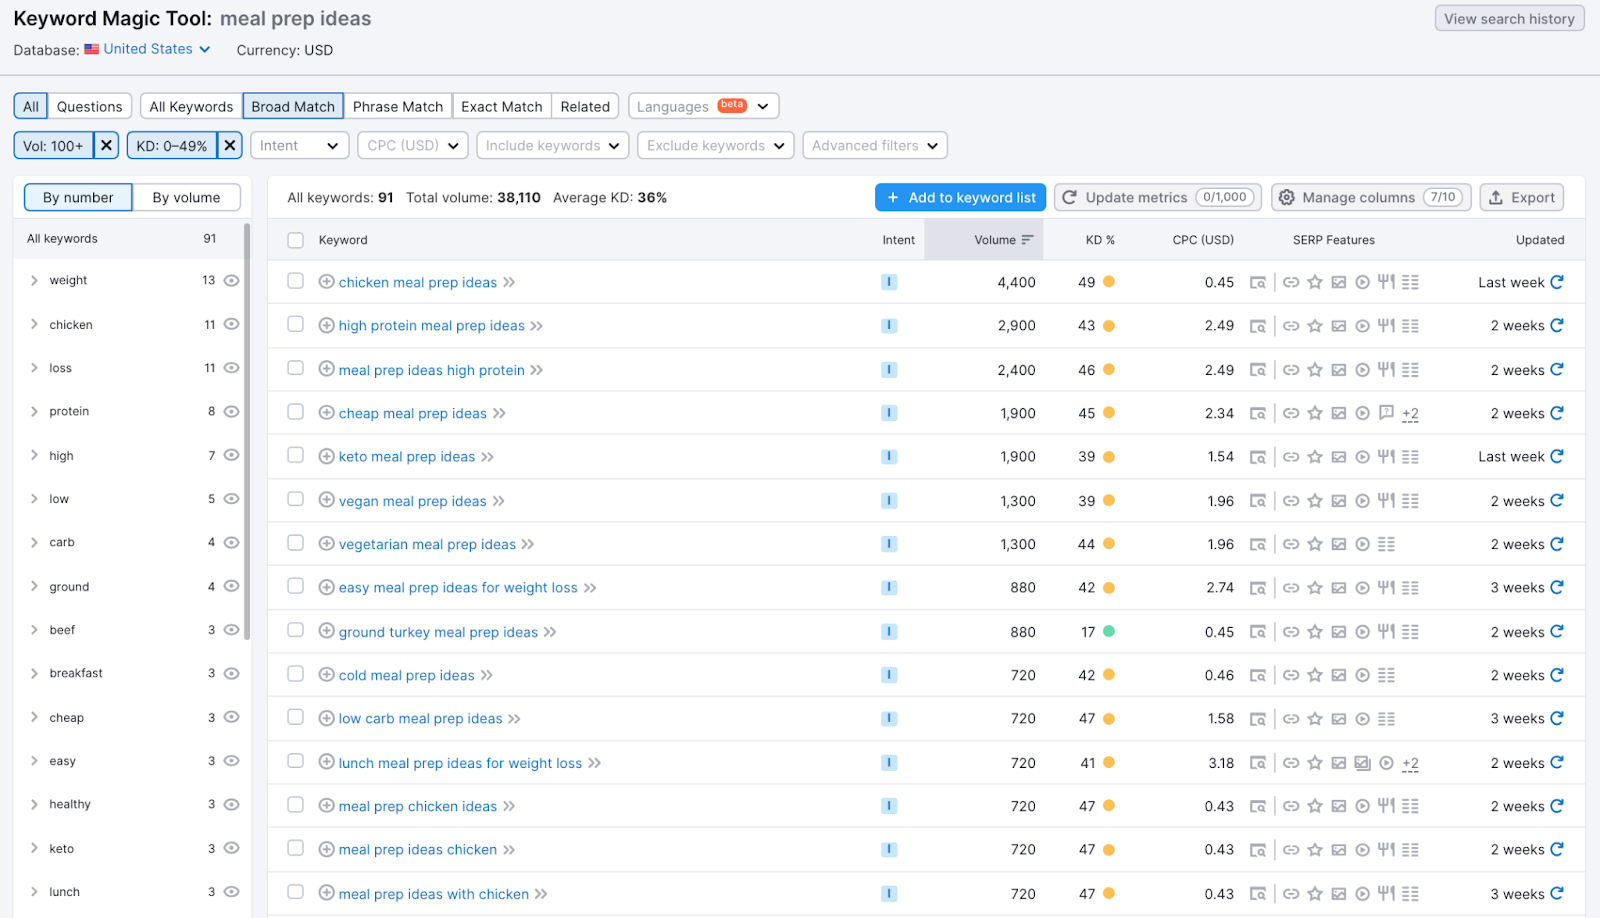Open the Intent filter dropdown
This screenshot has height=918, width=1600.
[x=299, y=145]
